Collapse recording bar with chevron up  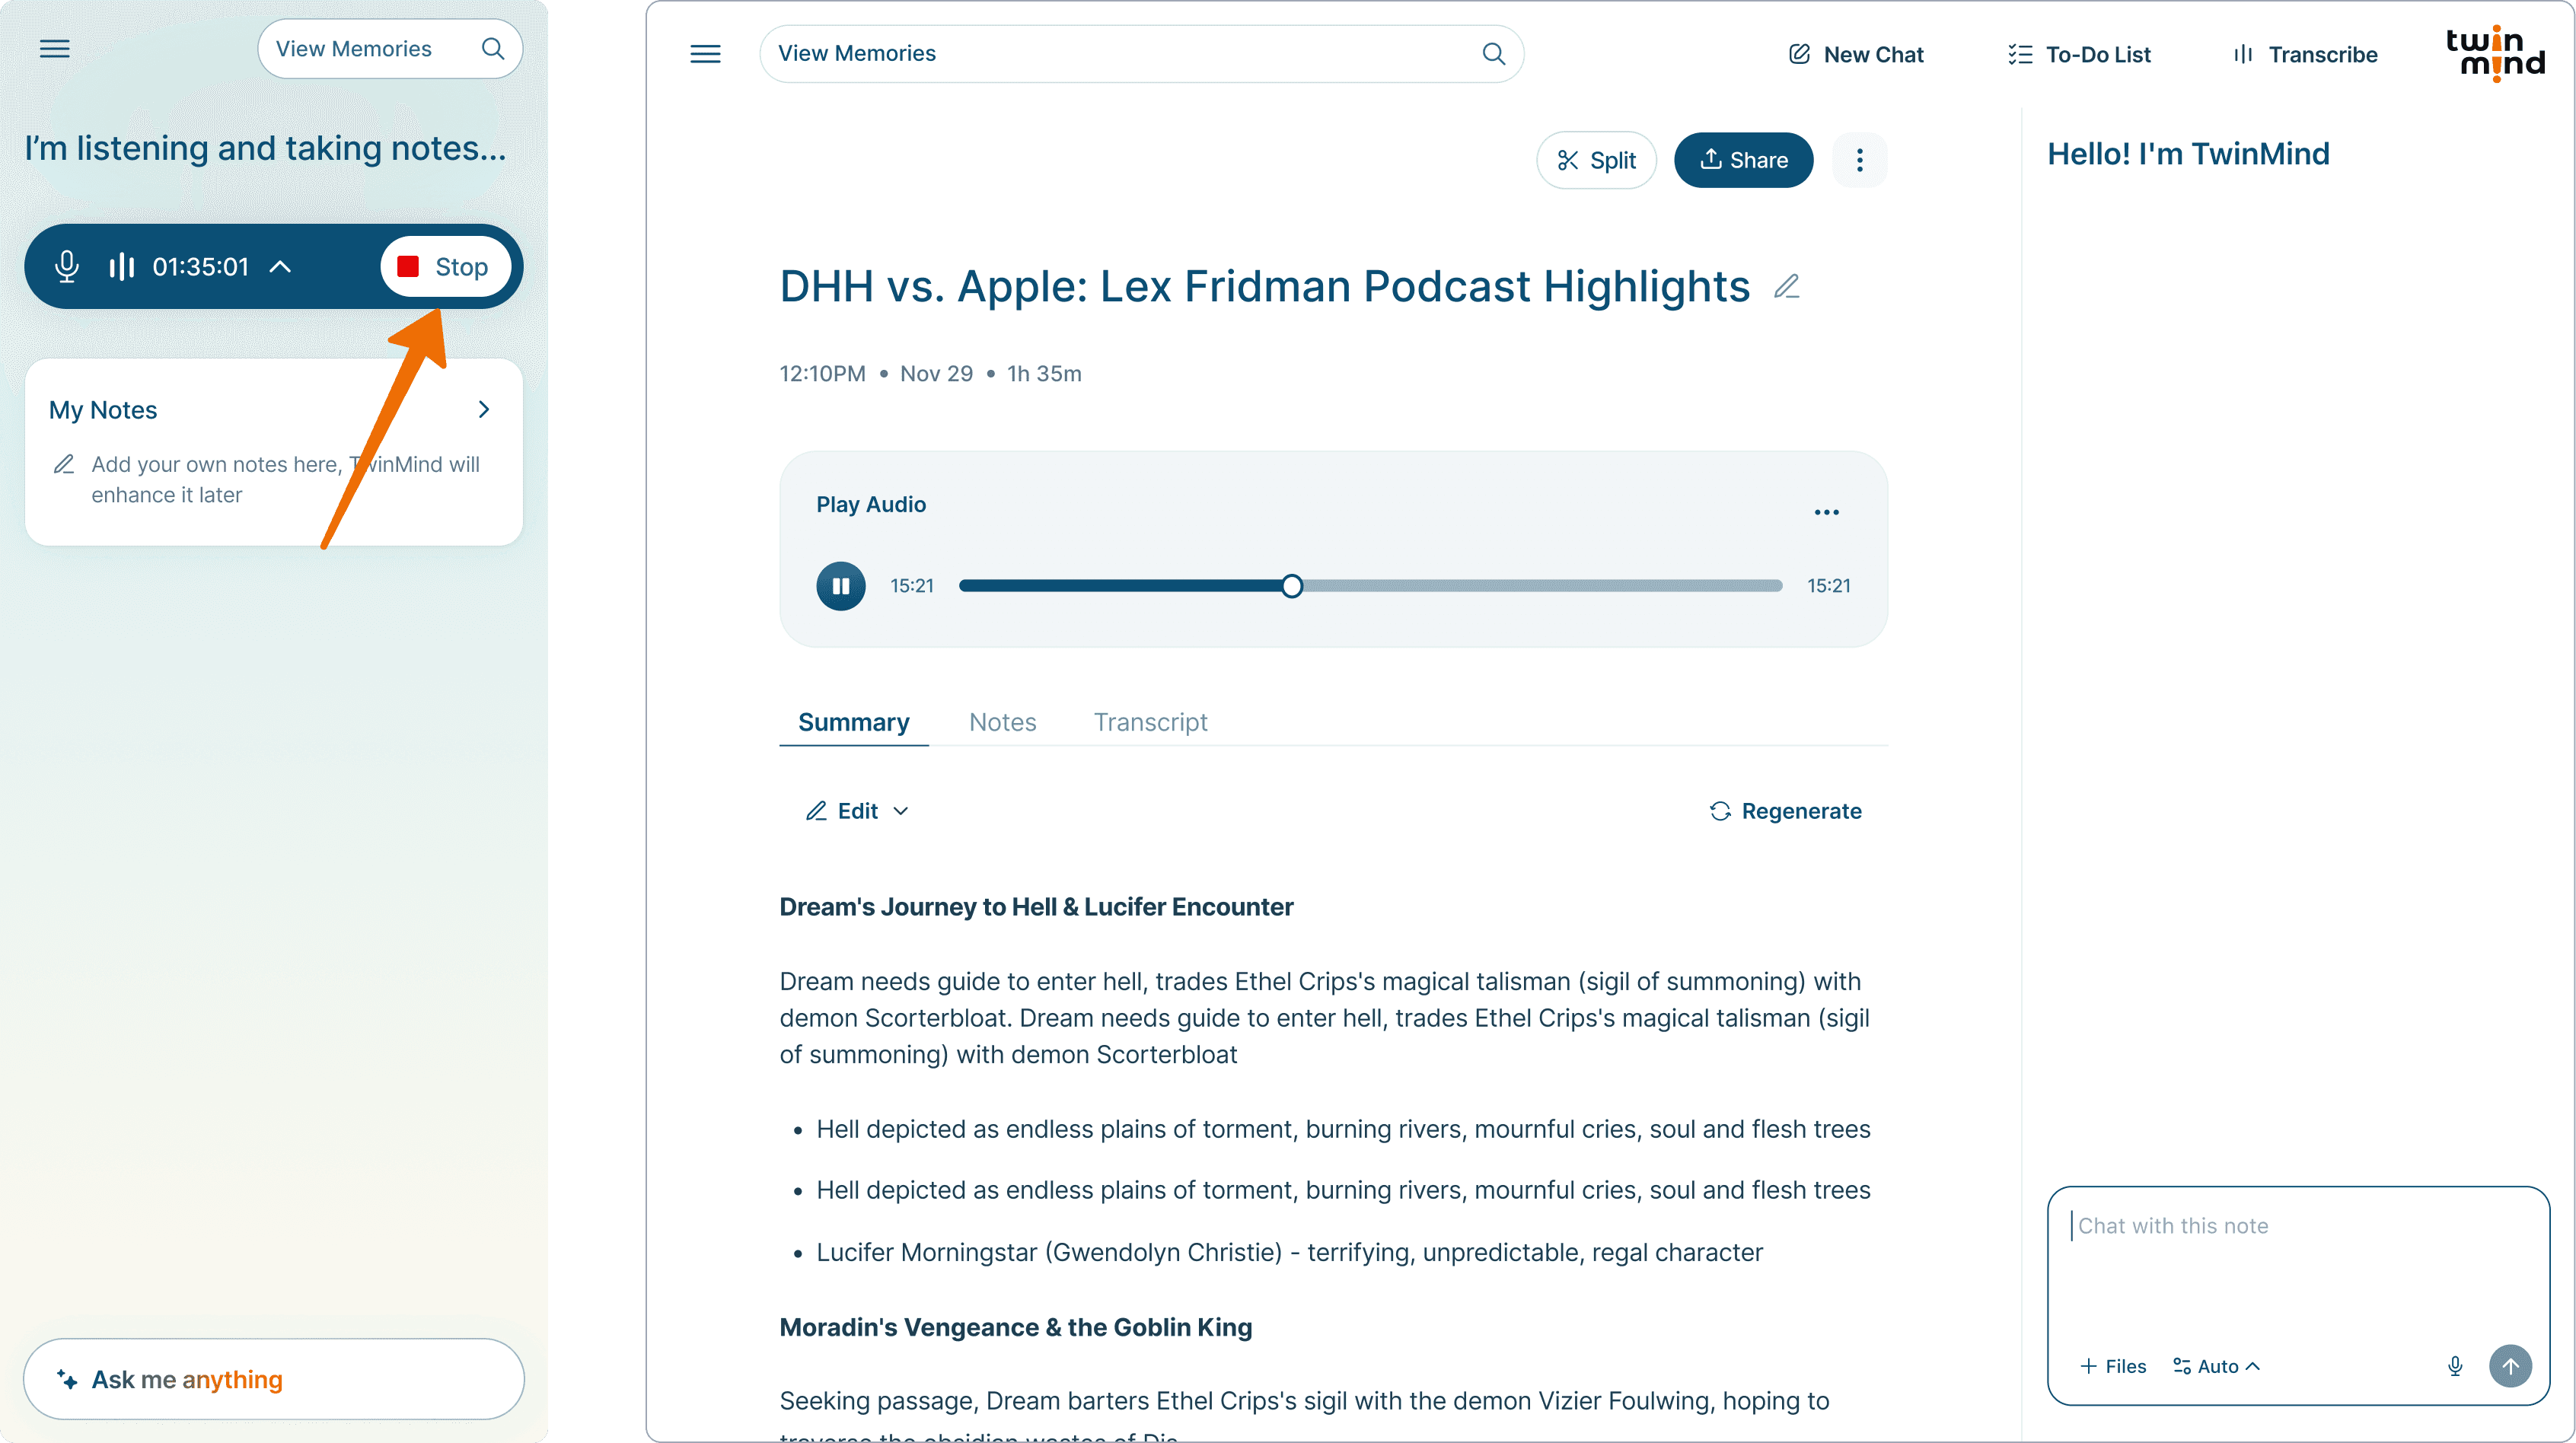coord(281,266)
